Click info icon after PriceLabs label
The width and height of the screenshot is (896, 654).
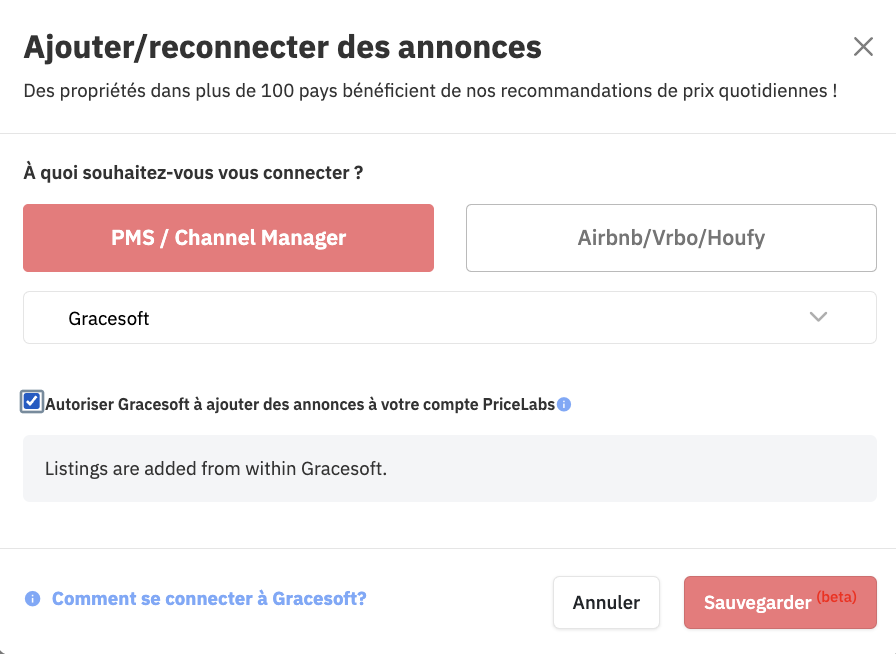click(x=564, y=404)
